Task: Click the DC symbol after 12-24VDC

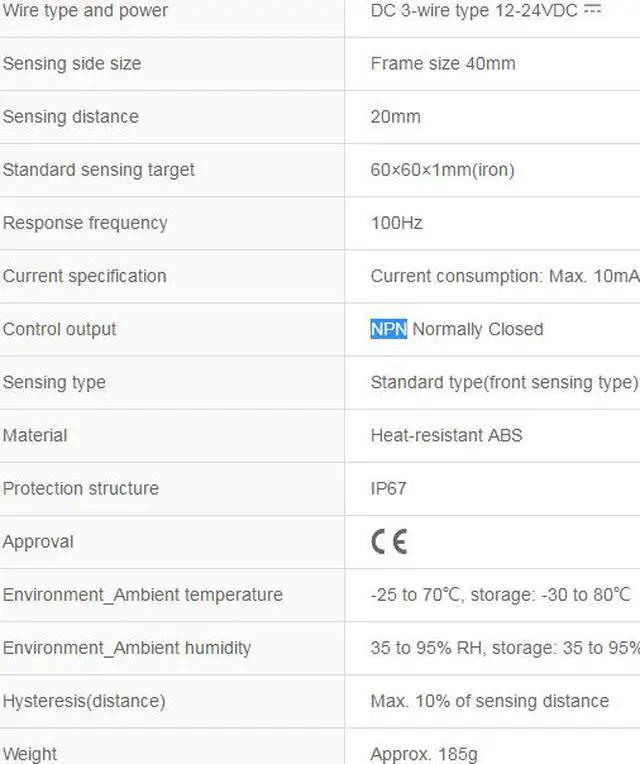Action: tap(593, 10)
